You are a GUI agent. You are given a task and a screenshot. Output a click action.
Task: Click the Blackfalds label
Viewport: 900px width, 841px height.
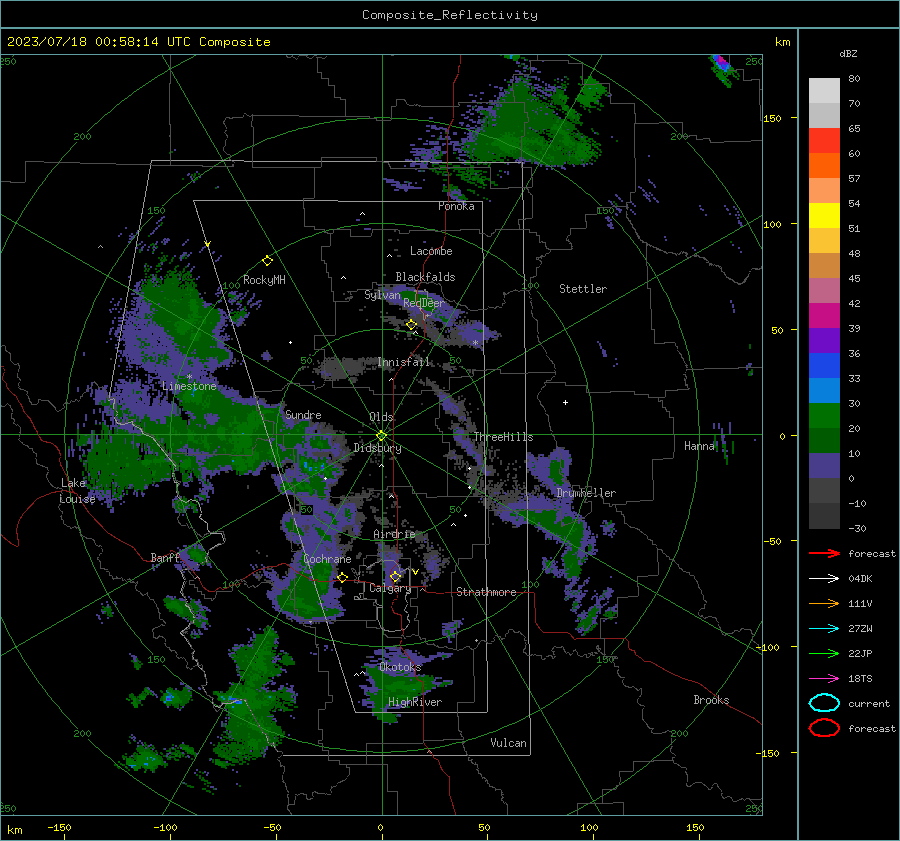pos(425,277)
